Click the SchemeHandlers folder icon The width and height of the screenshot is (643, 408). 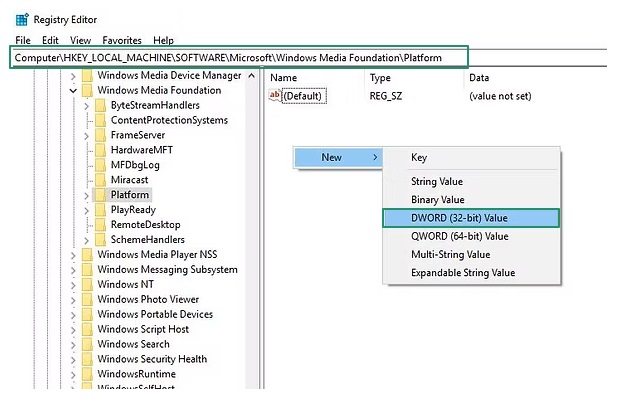(x=100, y=239)
